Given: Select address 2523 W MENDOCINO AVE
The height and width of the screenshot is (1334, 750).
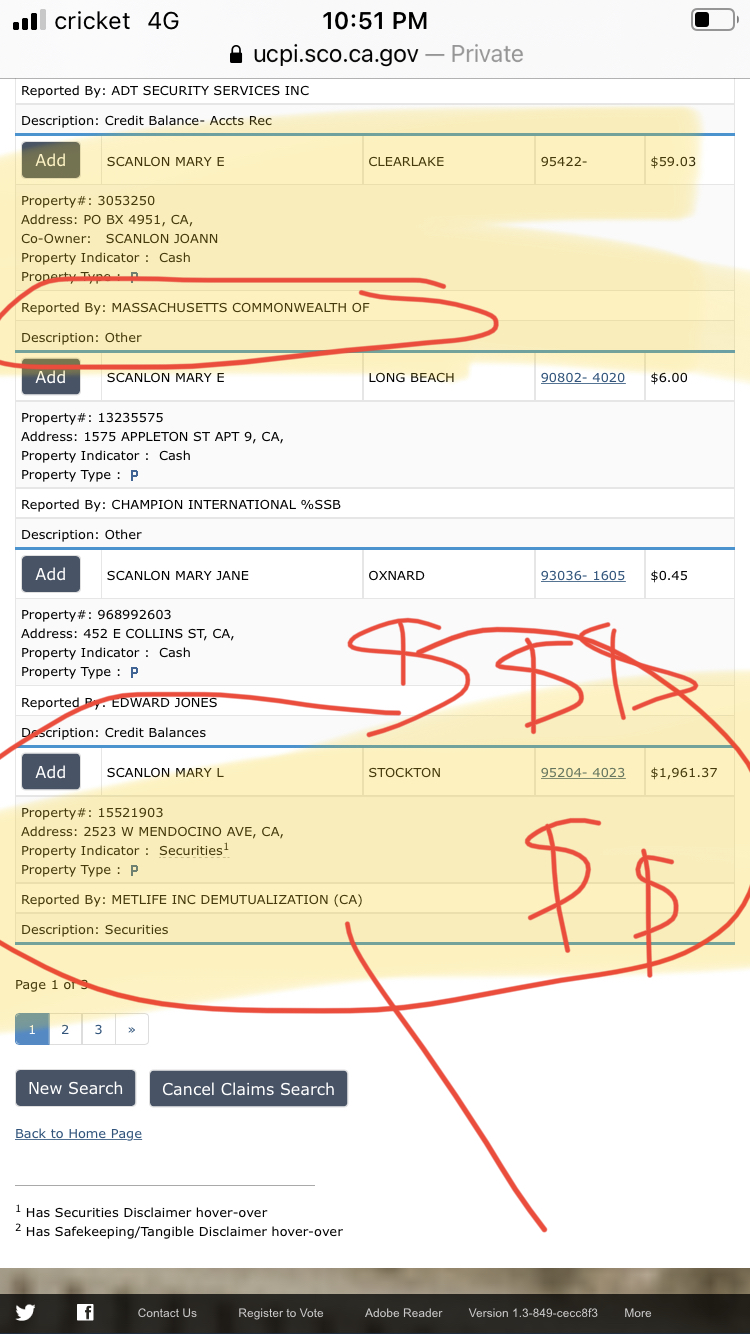Looking at the screenshot, I should [x=152, y=831].
